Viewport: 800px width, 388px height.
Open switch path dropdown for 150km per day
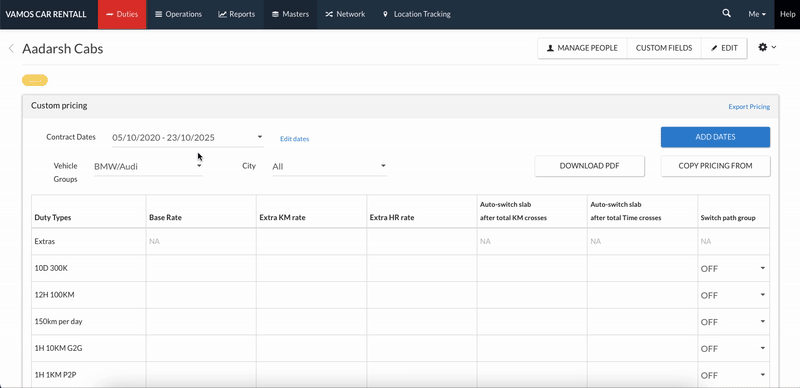733,322
